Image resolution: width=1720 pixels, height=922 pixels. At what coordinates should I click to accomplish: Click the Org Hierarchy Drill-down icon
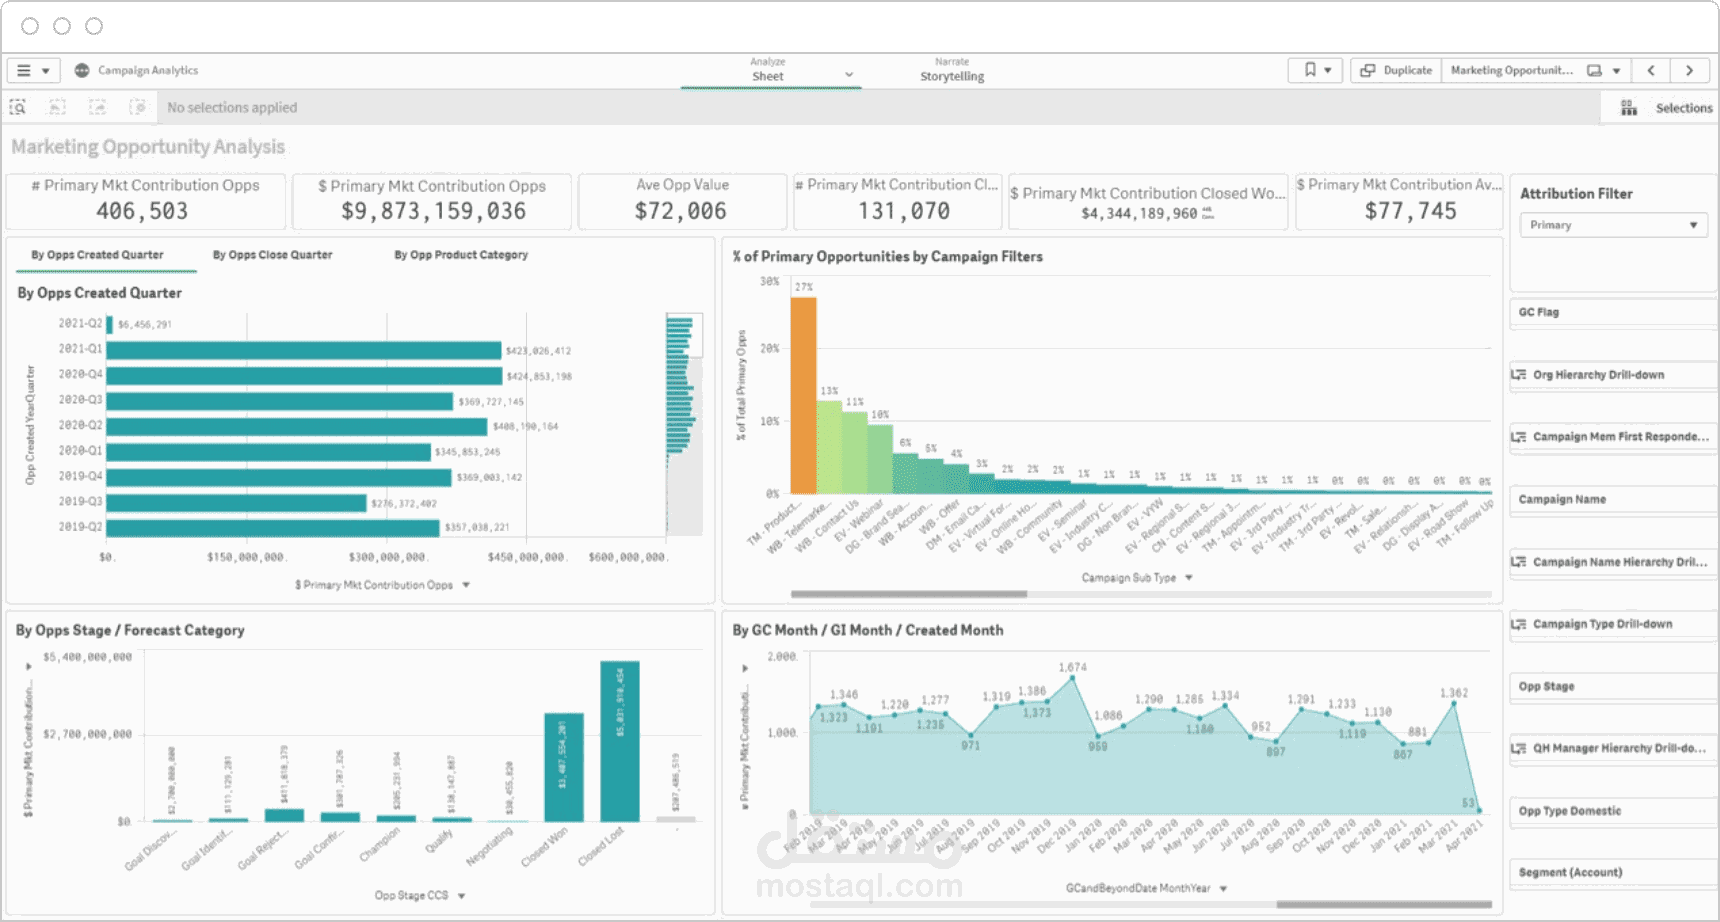click(1518, 375)
